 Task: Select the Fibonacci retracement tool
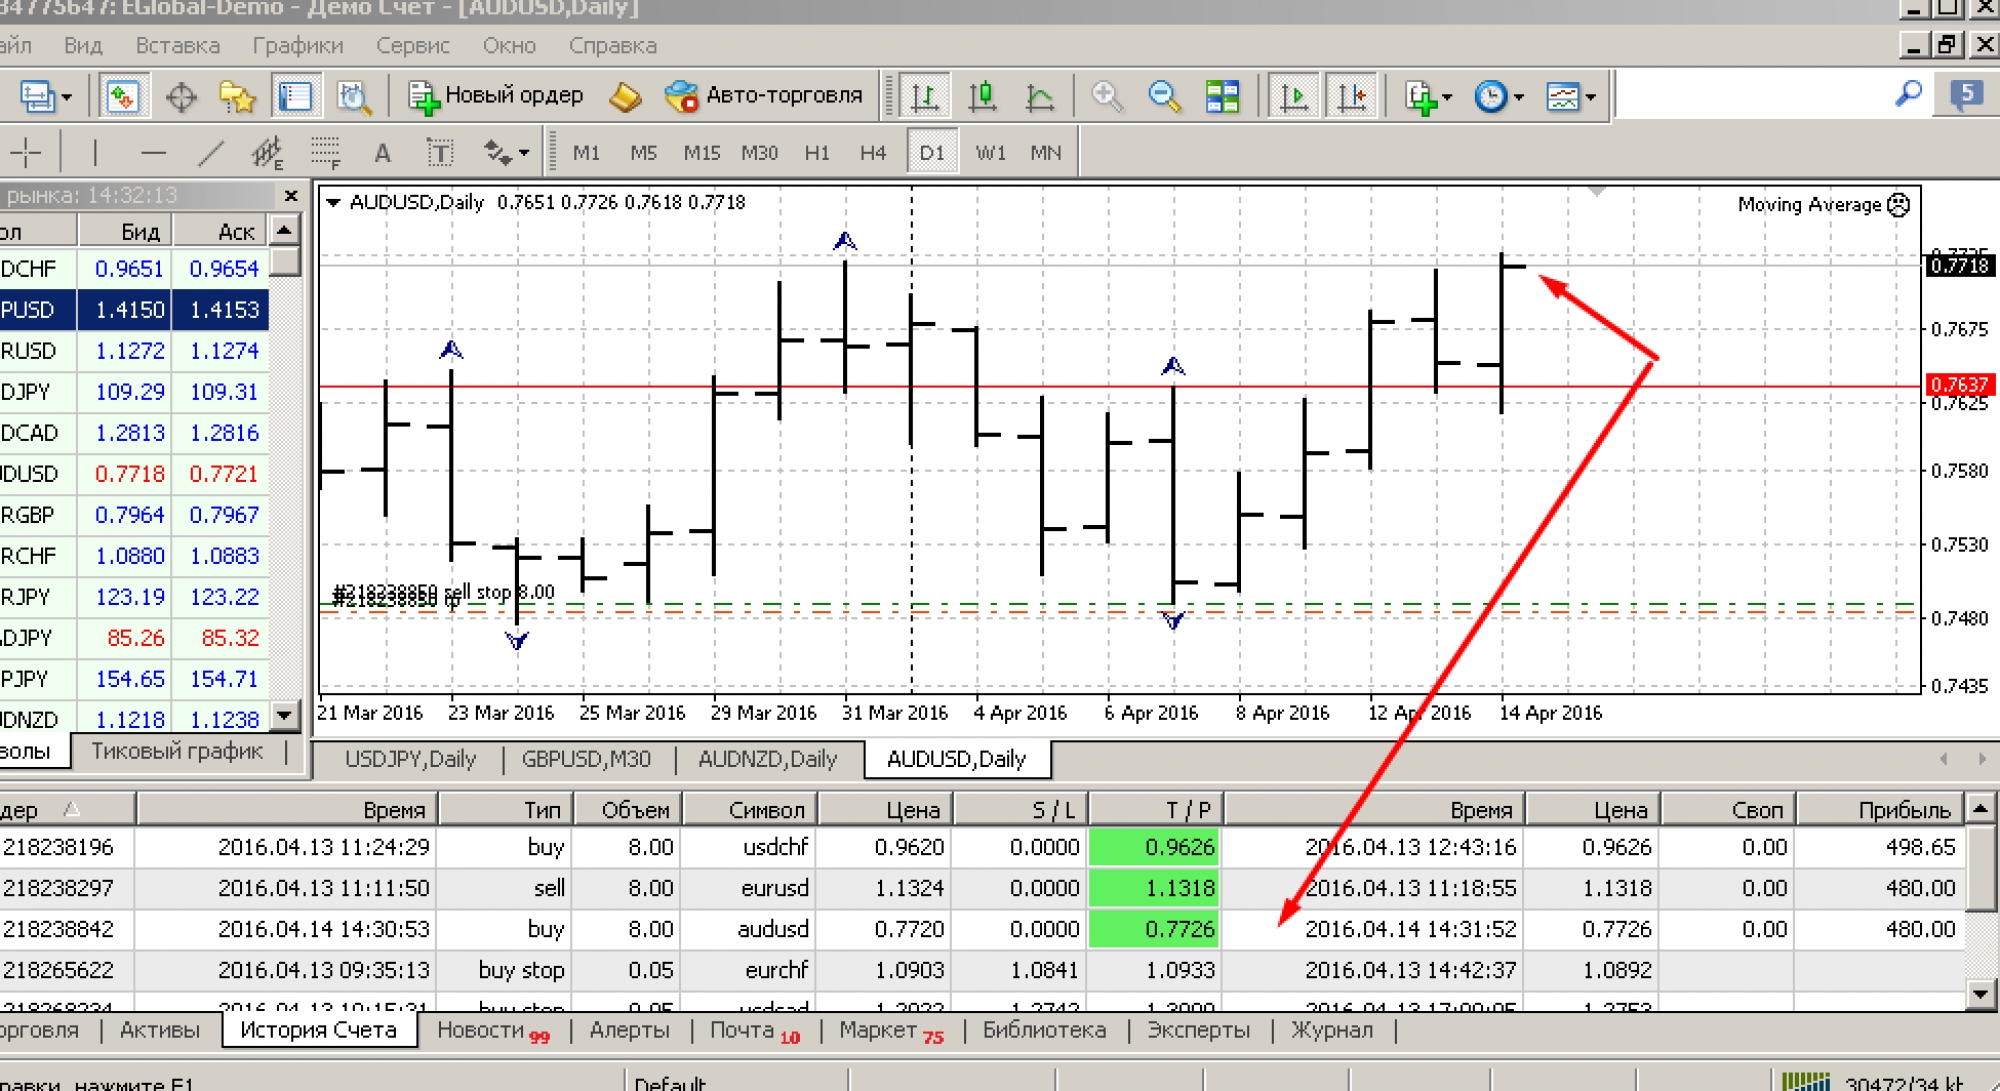325,153
